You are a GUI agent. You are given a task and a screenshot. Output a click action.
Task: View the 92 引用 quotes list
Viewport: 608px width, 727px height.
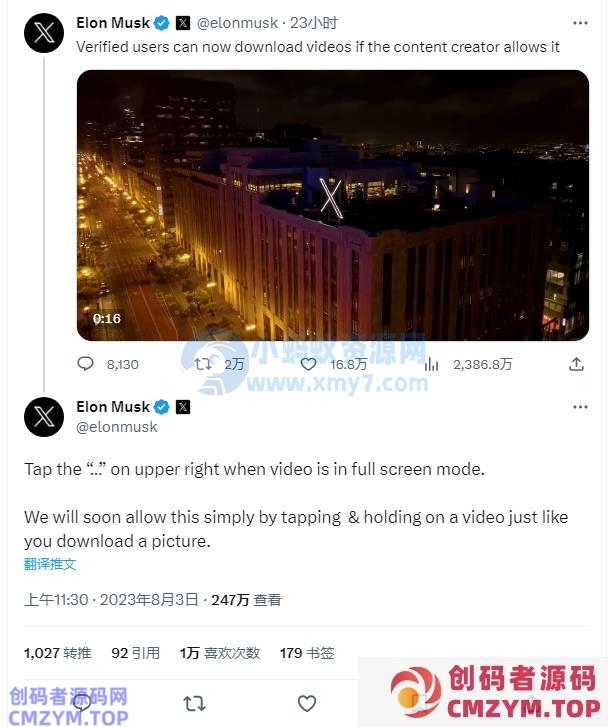point(135,653)
